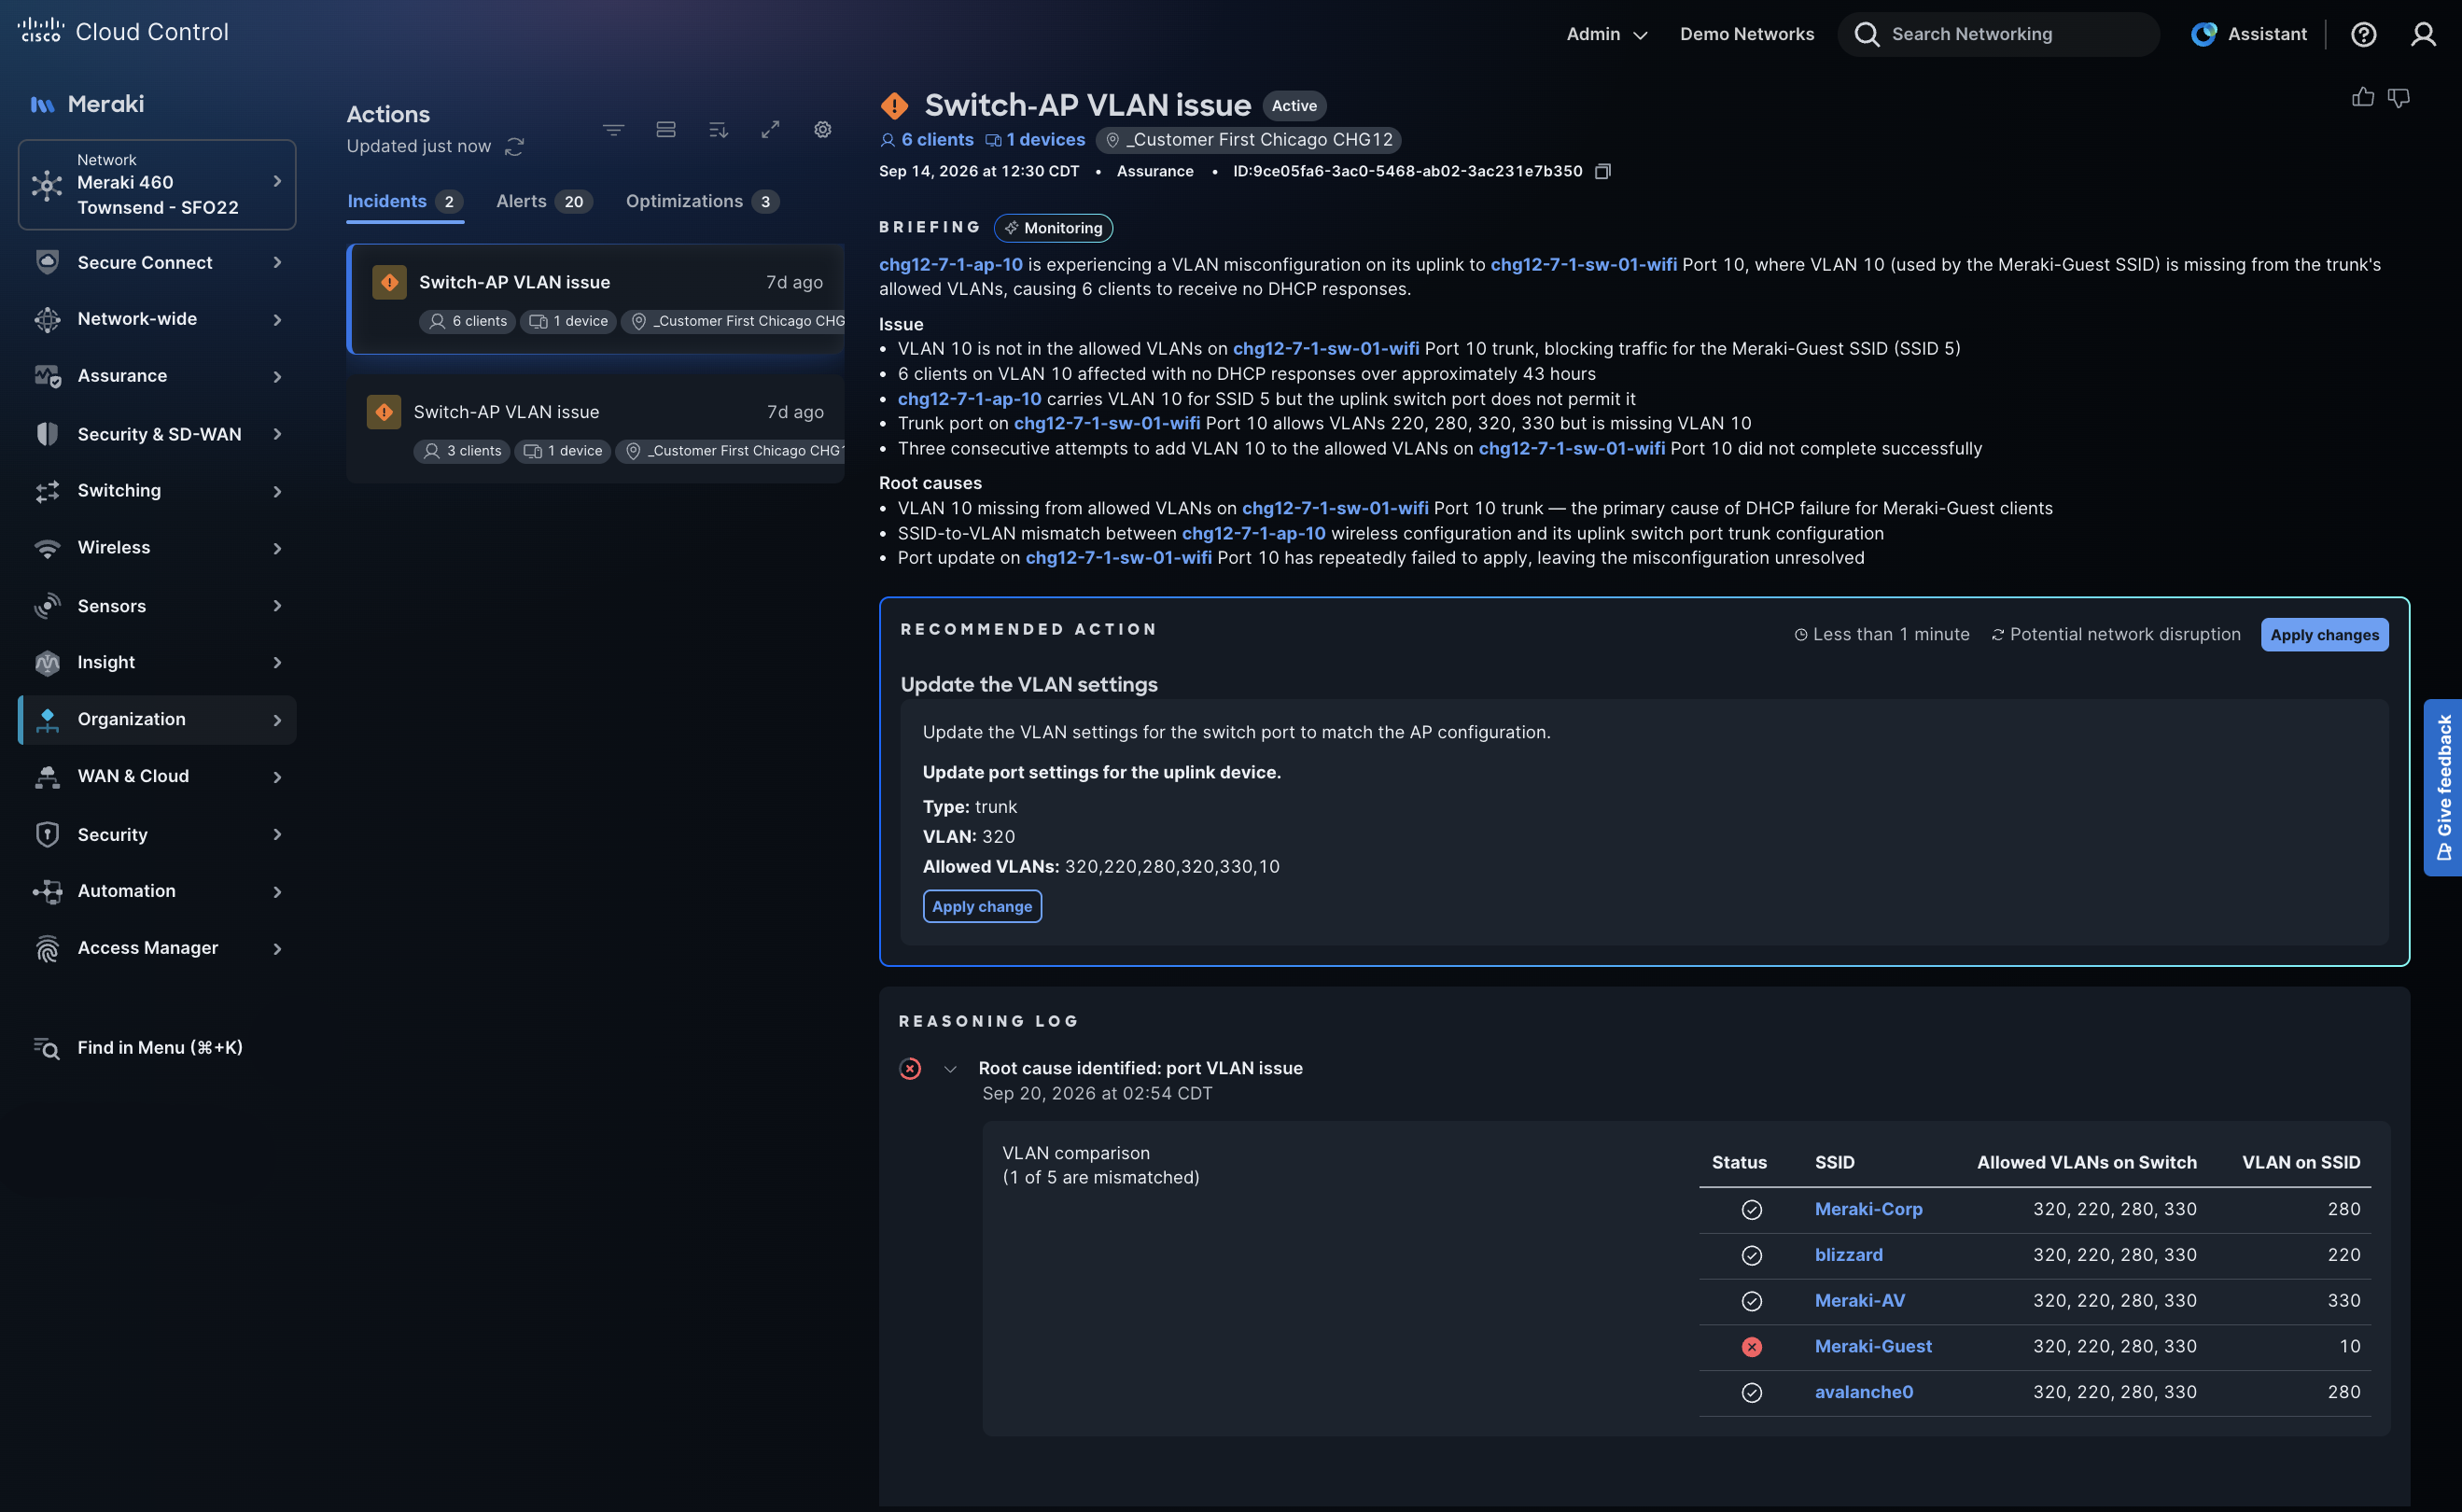Click the Apply changes button

pyautogui.click(x=2324, y=635)
